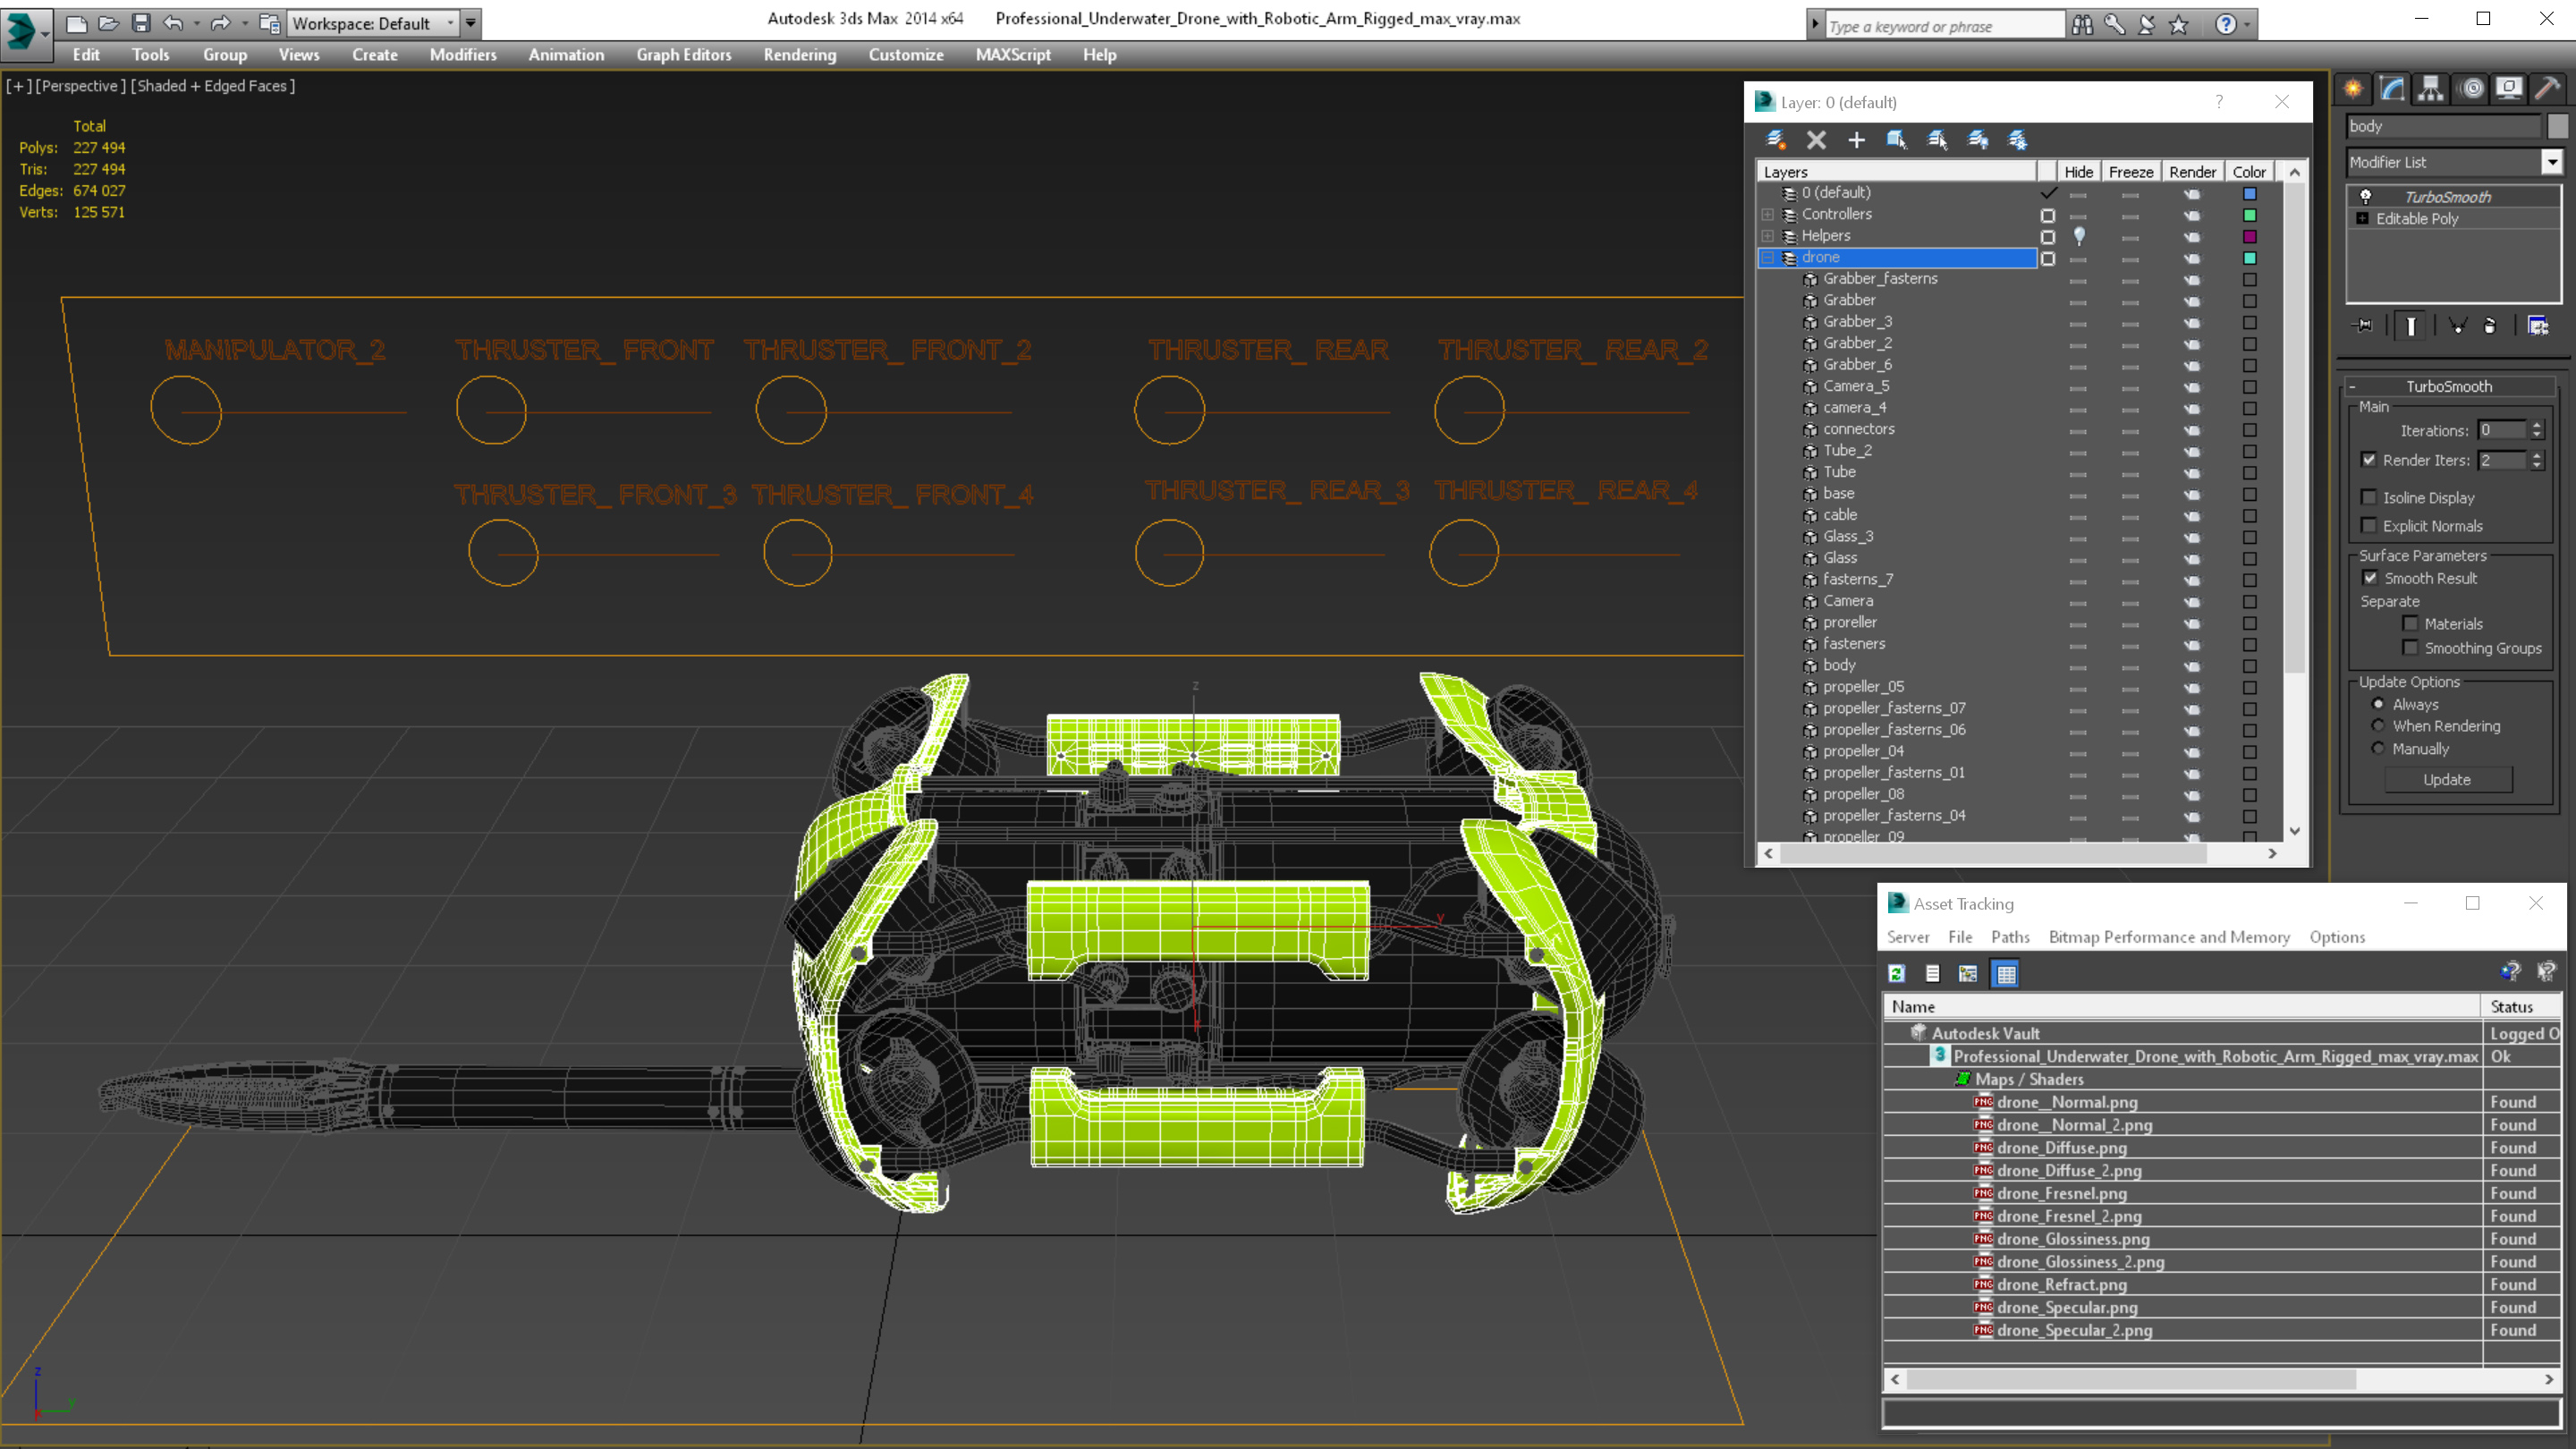Create a new scene file
The height and width of the screenshot is (1449, 2576).
(77, 23)
